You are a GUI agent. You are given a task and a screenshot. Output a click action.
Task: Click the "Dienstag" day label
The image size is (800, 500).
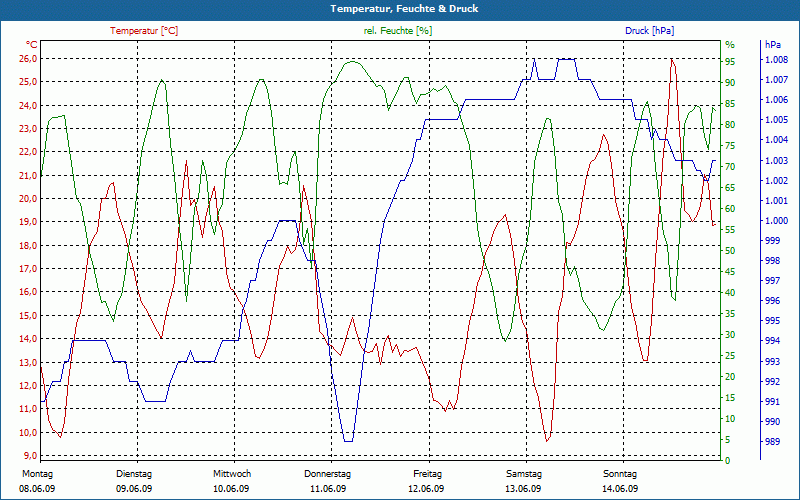point(134,474)
